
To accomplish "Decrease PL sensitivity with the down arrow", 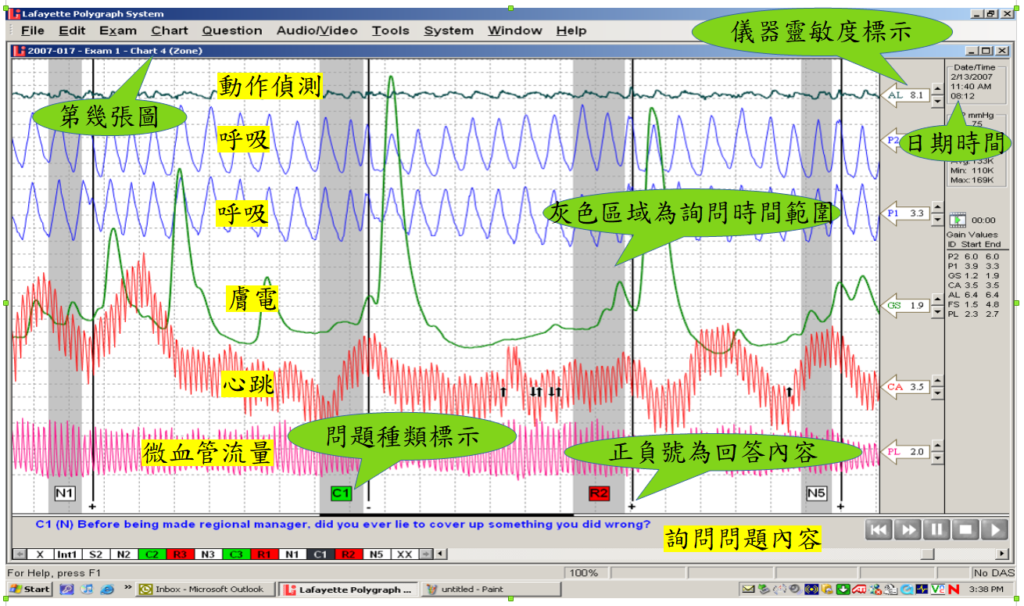I will coord(937,457).
